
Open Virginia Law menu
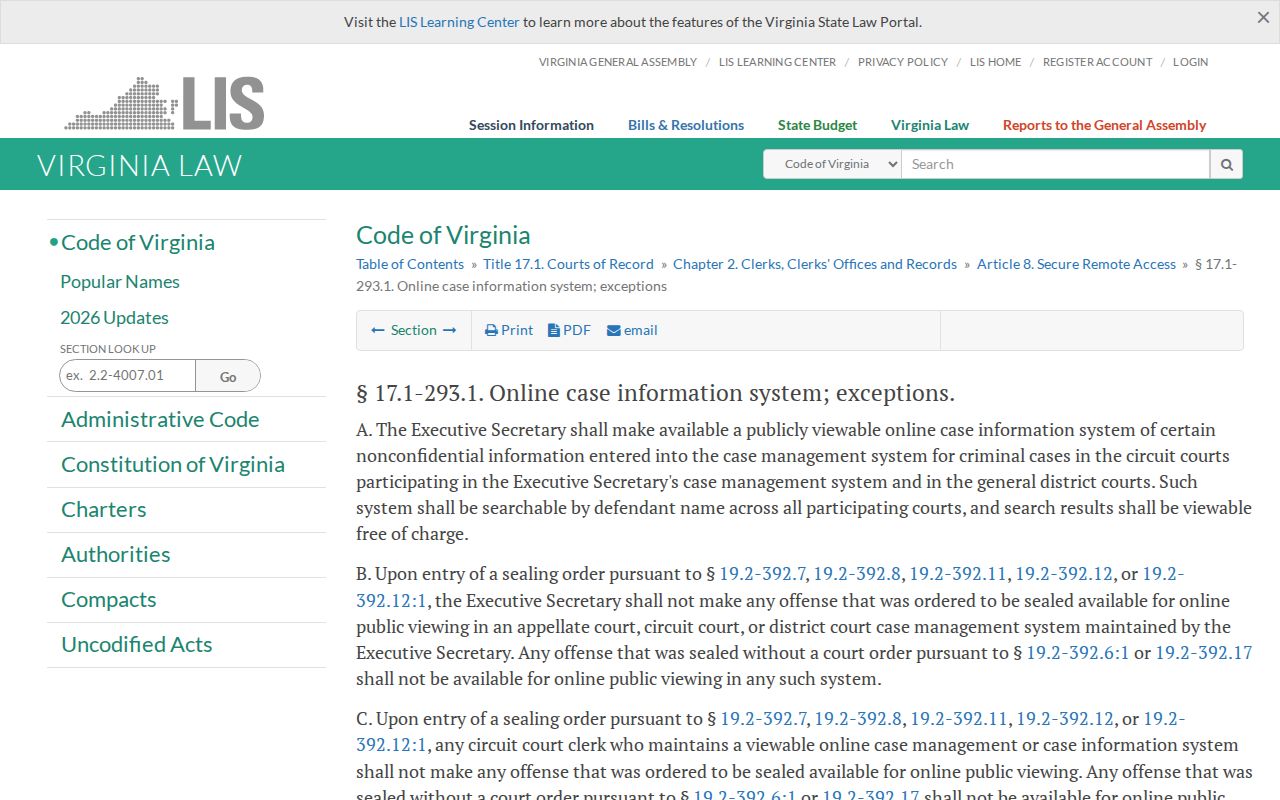[x=930, y=125]
